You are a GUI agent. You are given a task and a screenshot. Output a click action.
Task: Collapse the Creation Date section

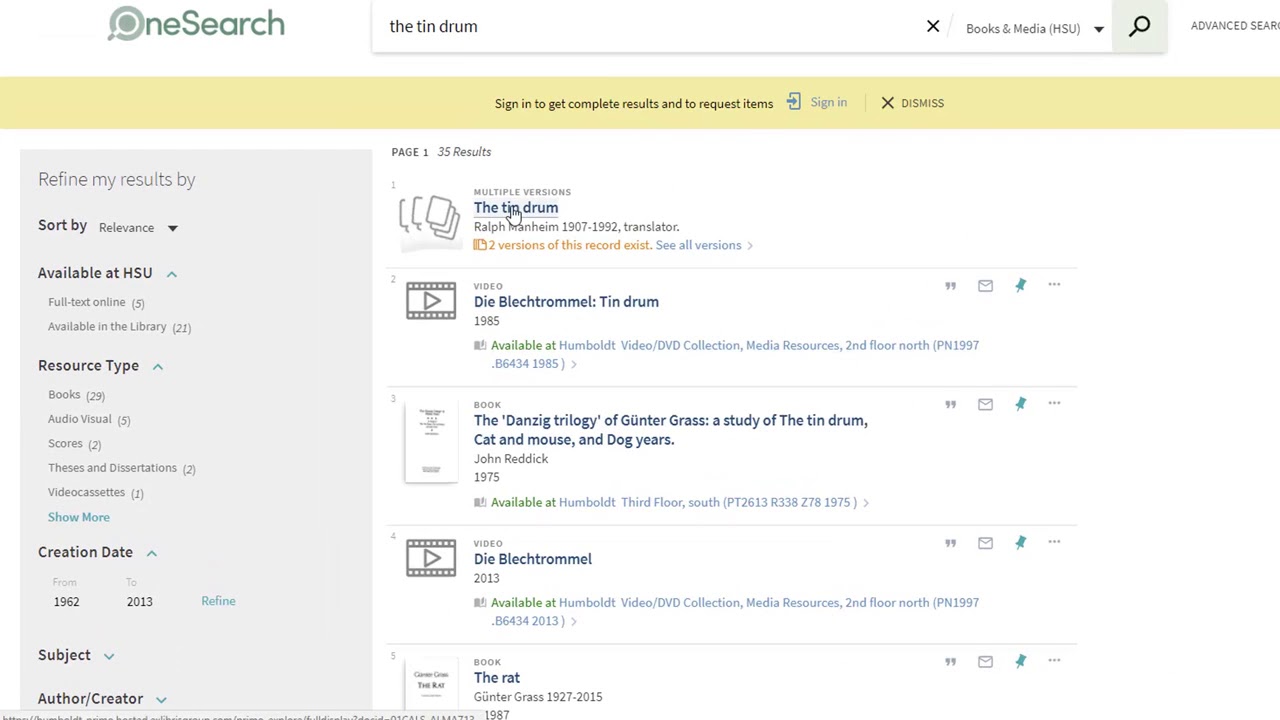[151, 553]
